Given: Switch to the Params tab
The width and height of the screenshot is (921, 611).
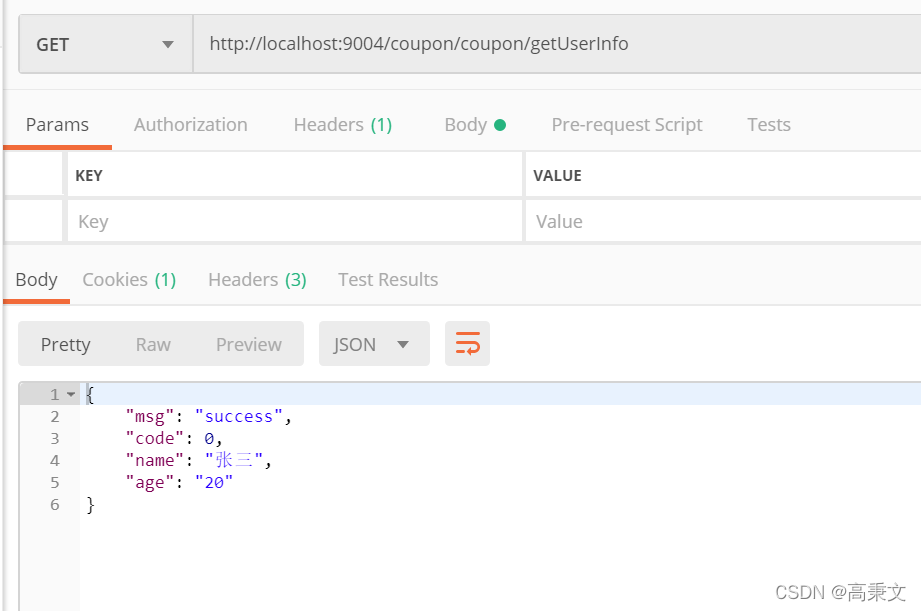Looking at the screenshot, I should pyautogui.click(x=57, y=125).
